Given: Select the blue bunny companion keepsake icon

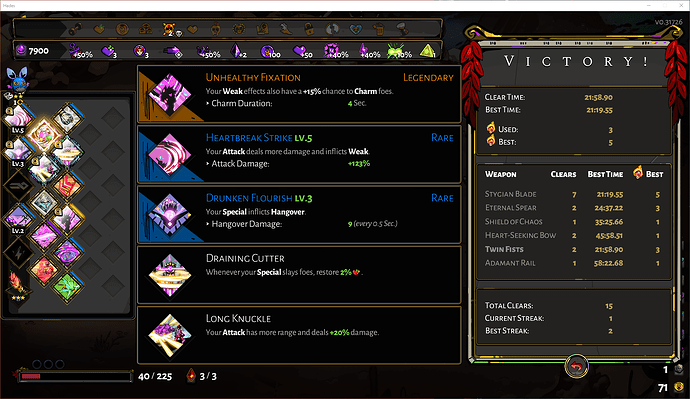Looking at the screenshot, I should point(18,78).
